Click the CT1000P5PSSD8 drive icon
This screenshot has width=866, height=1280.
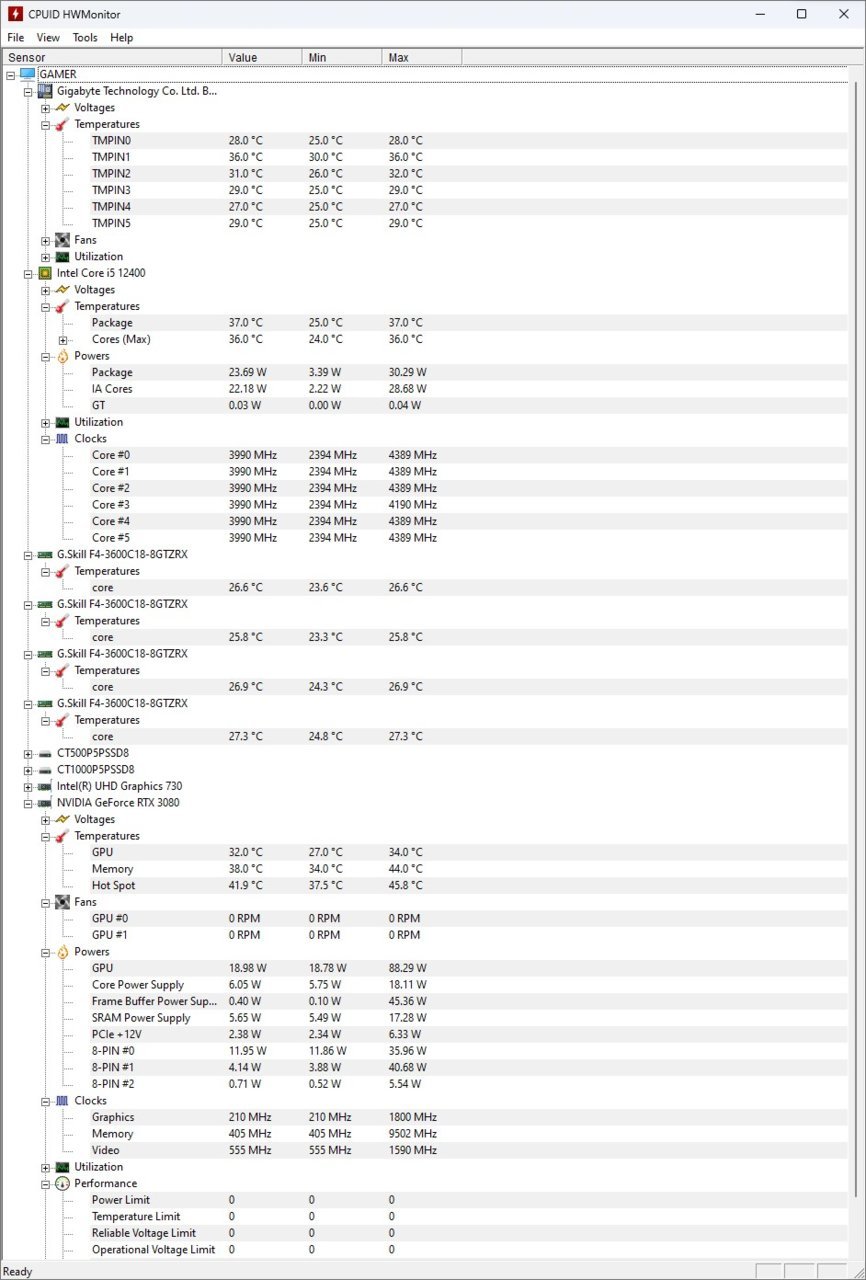pyautogui.click(x=45, y=770)
